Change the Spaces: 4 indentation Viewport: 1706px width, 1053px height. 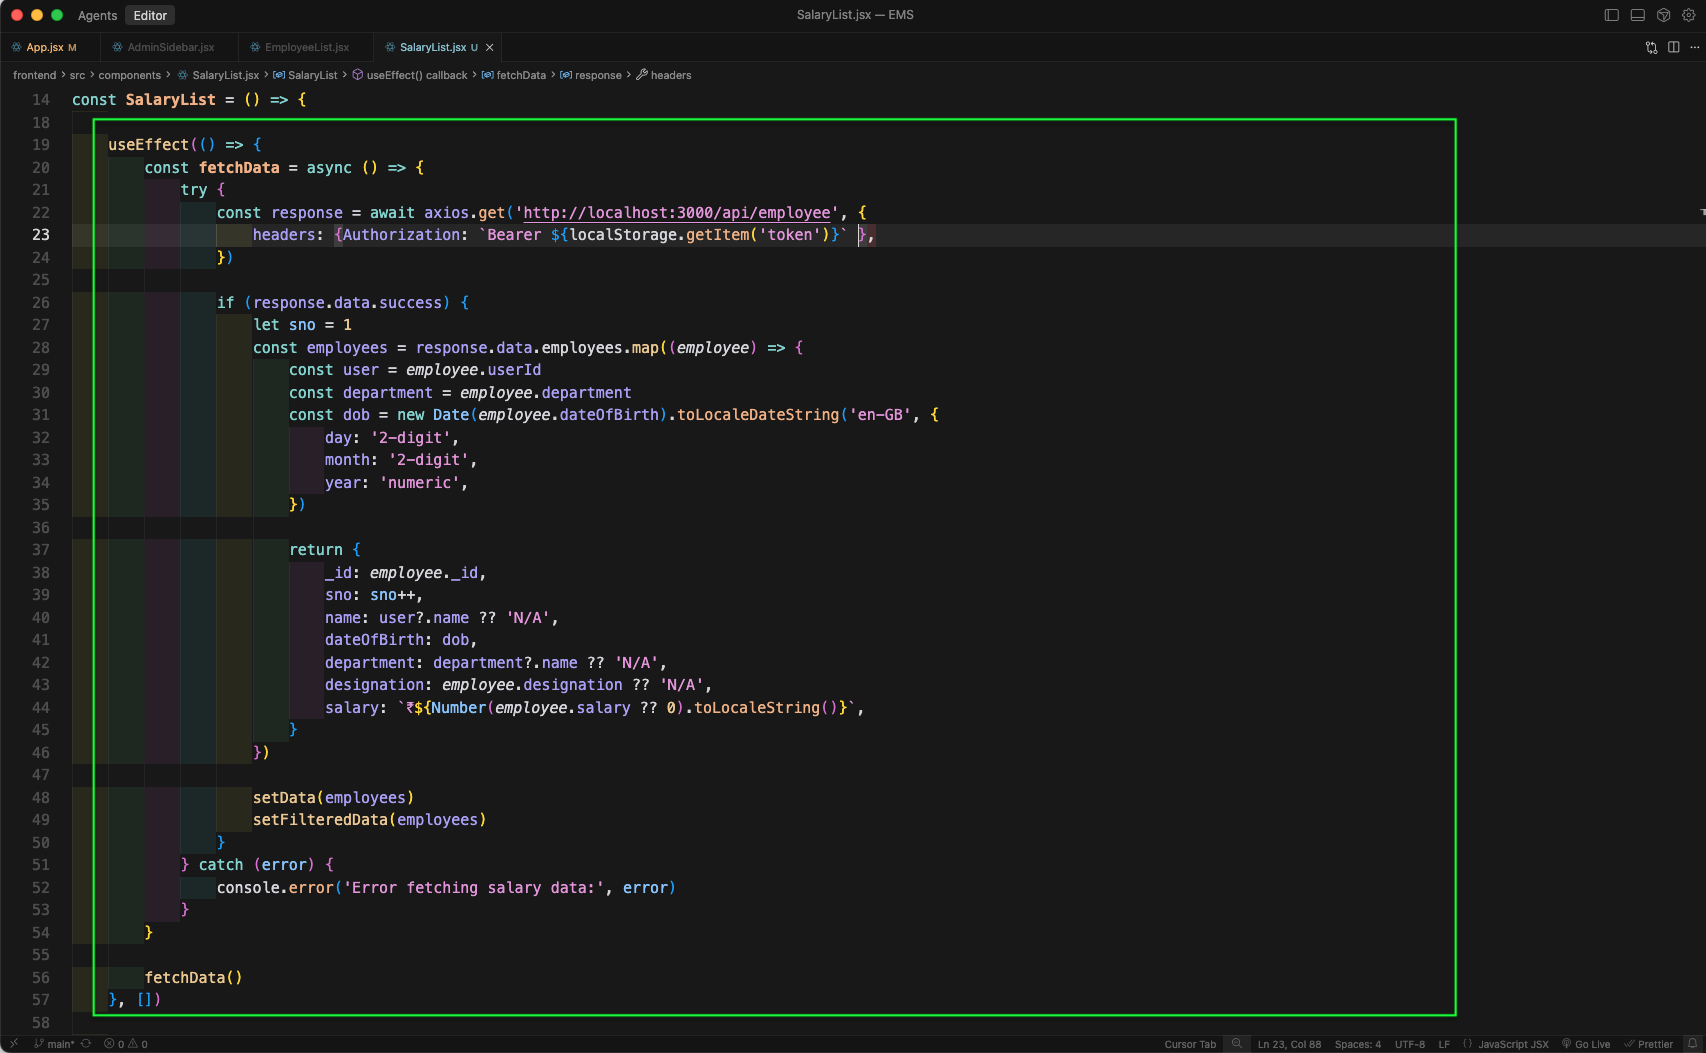point(1358,1044)
